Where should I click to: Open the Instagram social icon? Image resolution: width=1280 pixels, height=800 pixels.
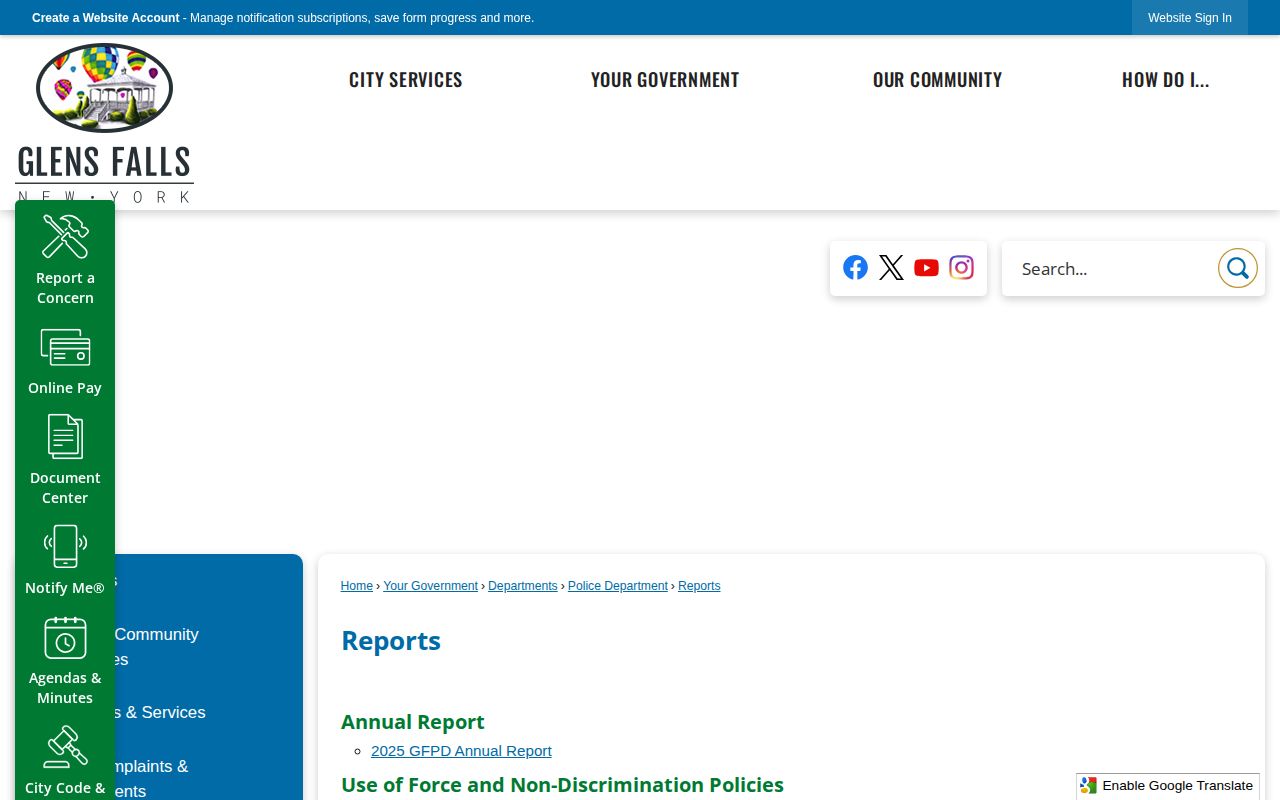pos(961,267)
